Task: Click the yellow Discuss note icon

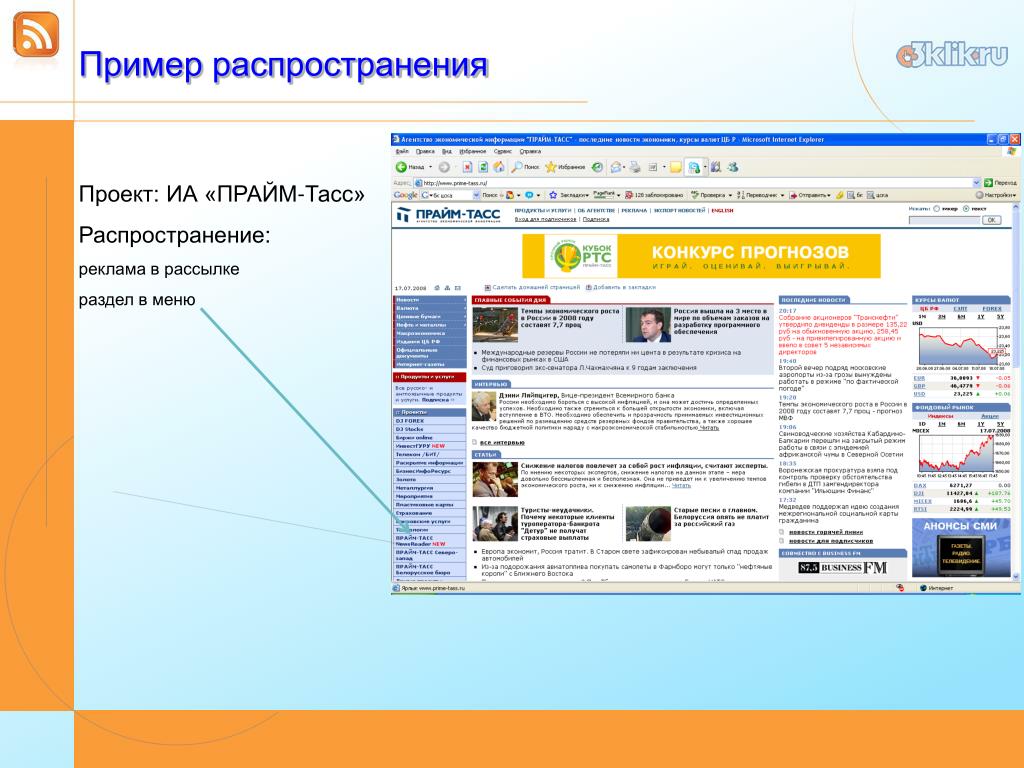Action: coord(676,167)
